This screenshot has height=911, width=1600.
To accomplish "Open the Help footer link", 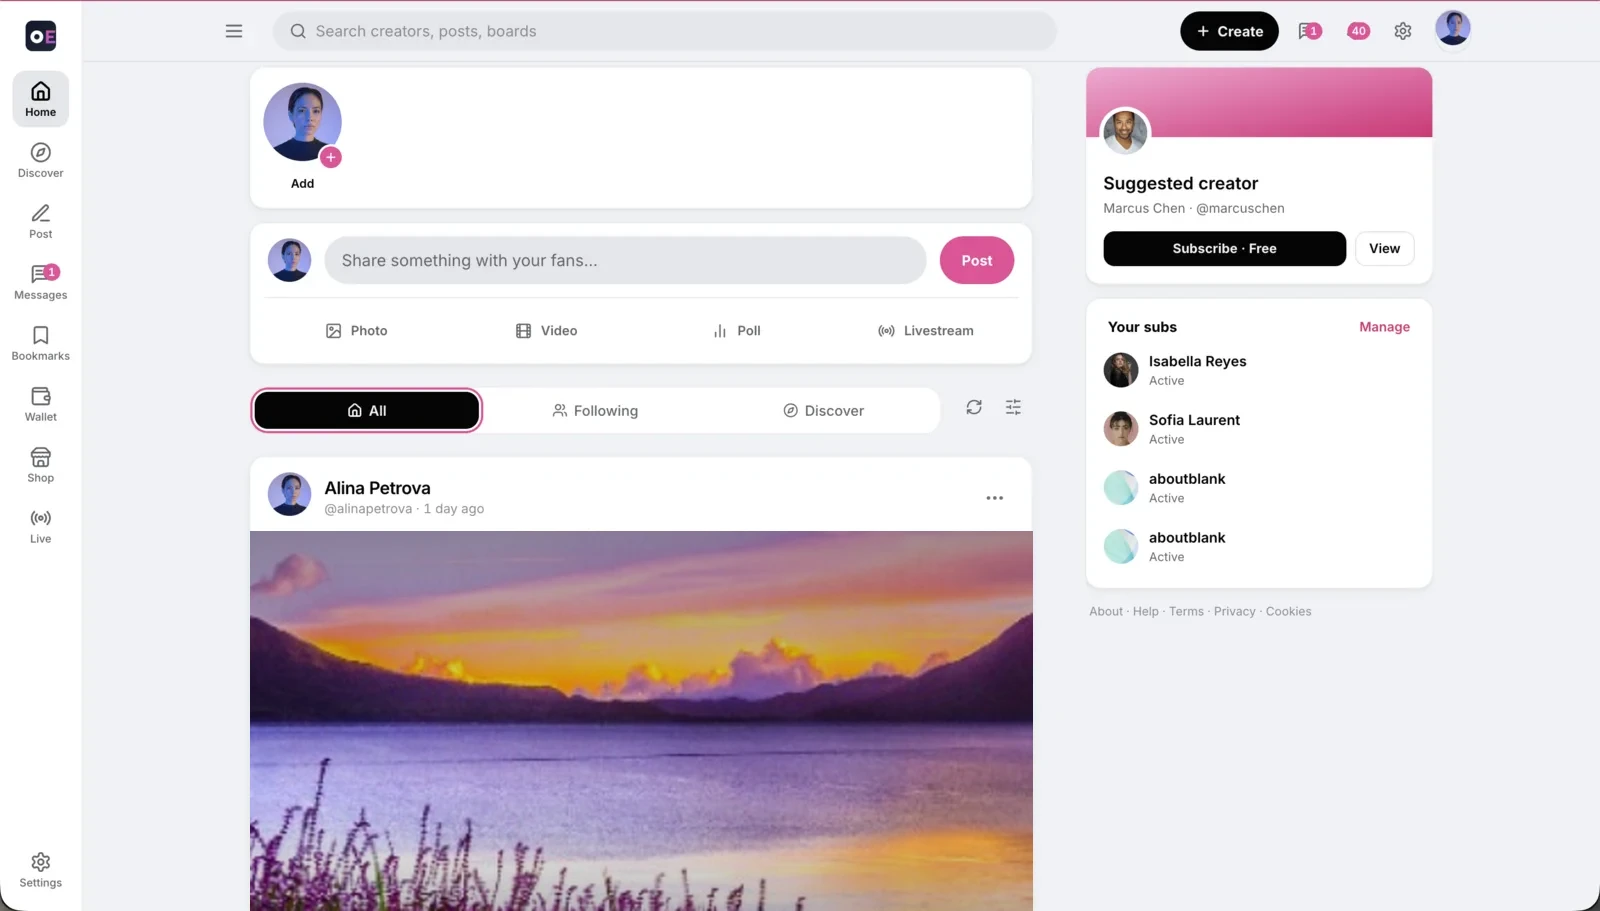I will (1145, 612).
